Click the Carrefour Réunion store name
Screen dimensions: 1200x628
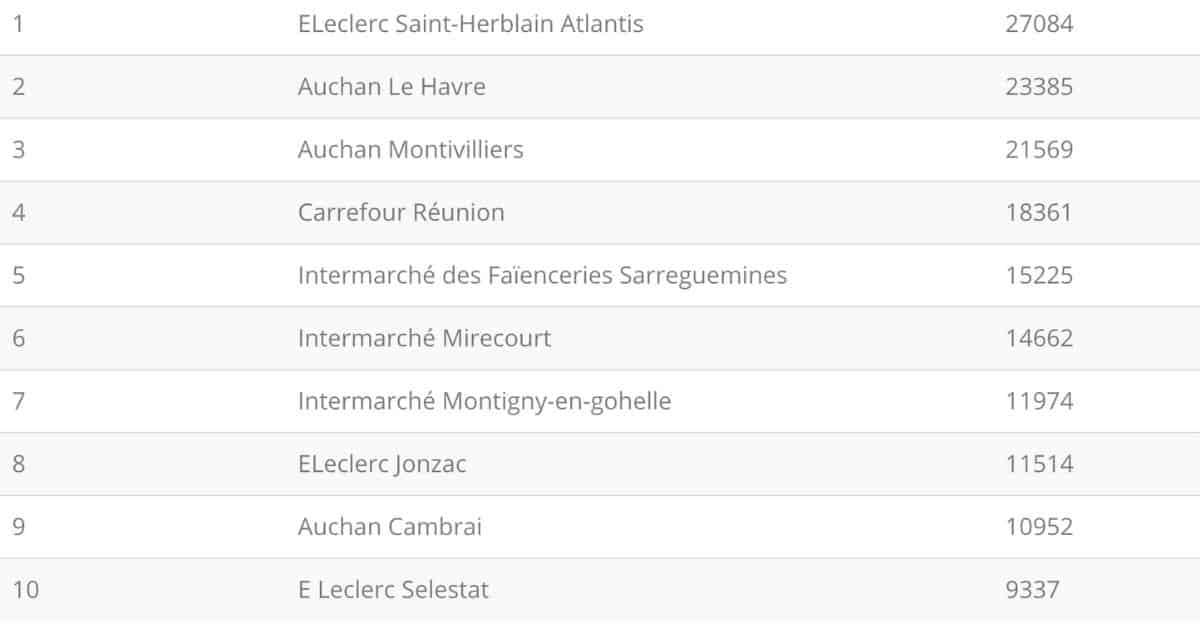(x=401, y=213)
